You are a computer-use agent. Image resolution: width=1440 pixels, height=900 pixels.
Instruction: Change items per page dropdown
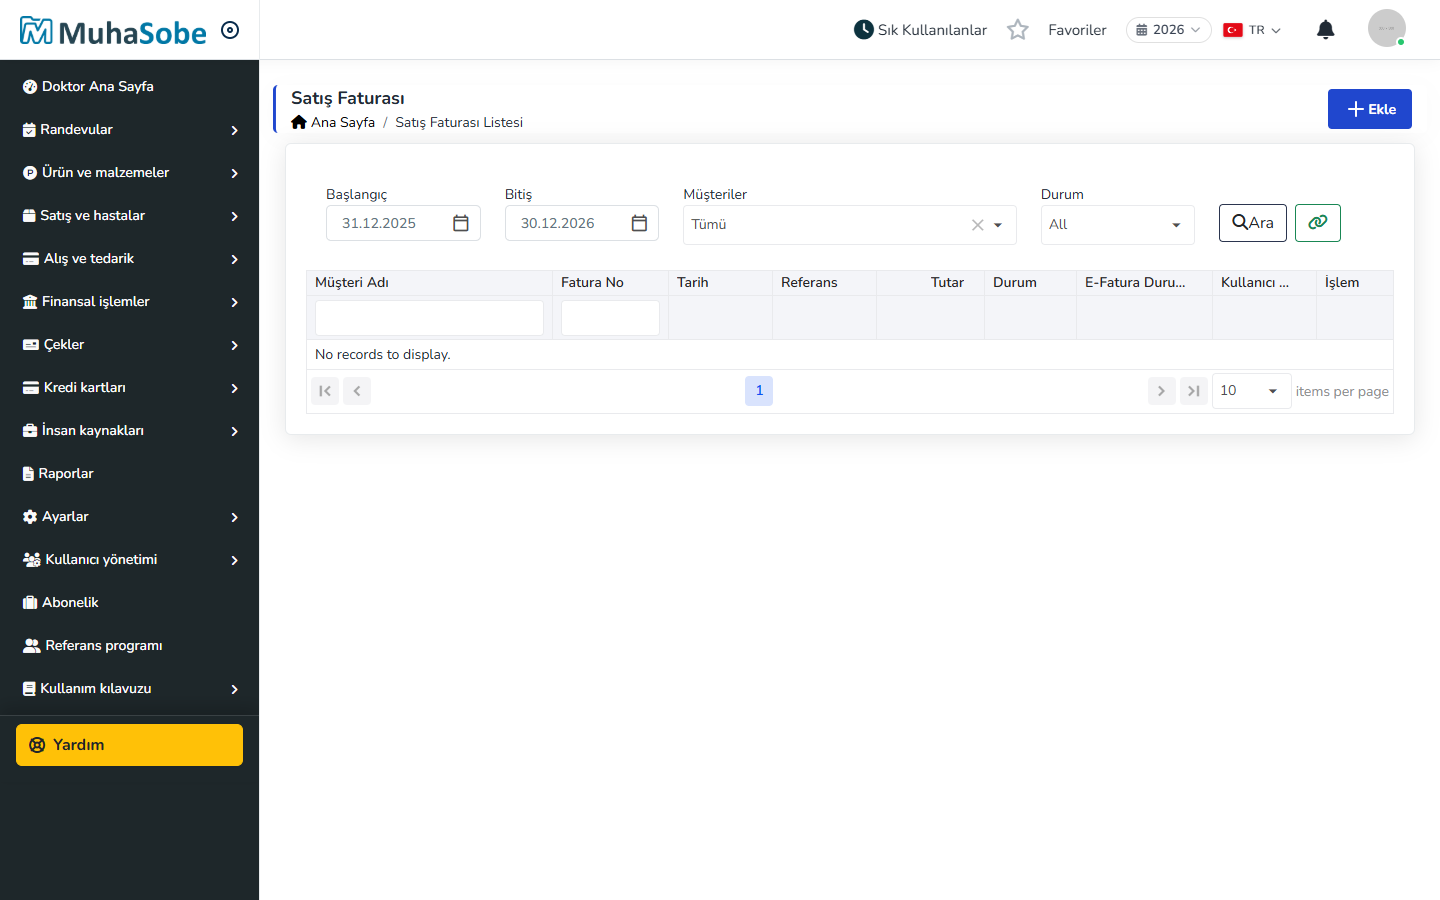(x=1251, y=391)
